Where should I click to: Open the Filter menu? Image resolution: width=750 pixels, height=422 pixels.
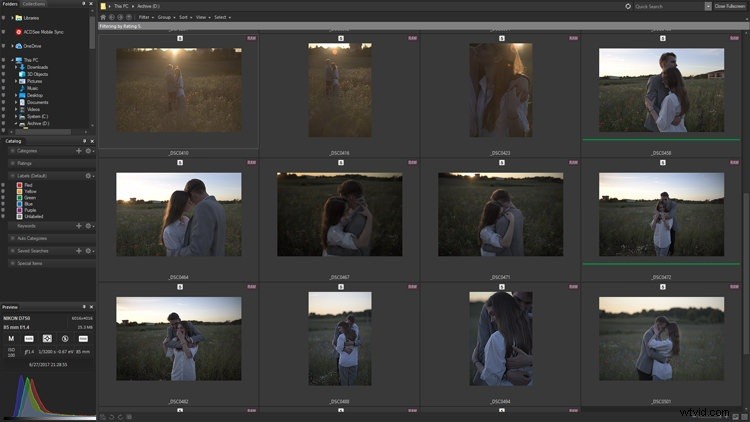tap(146, 17)
